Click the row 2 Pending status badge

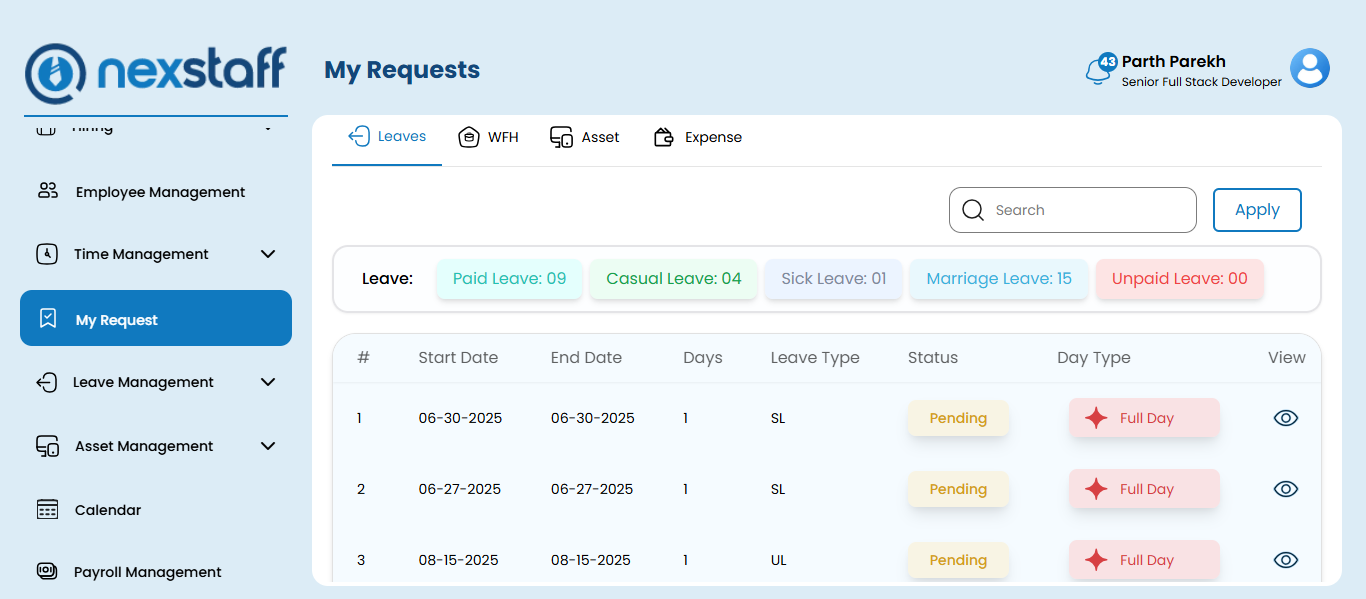point(958,489)
